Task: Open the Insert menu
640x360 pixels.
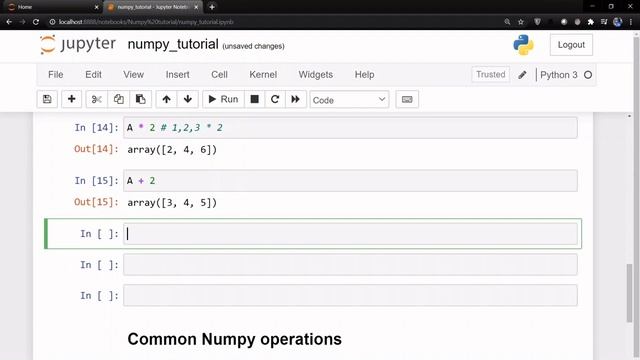Action: [178, 75]
